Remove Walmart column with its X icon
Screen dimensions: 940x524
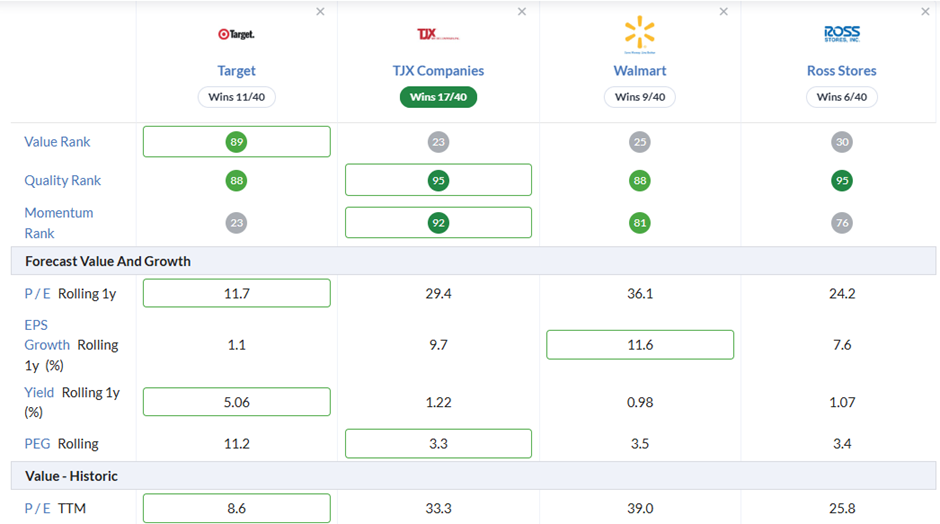724,11
